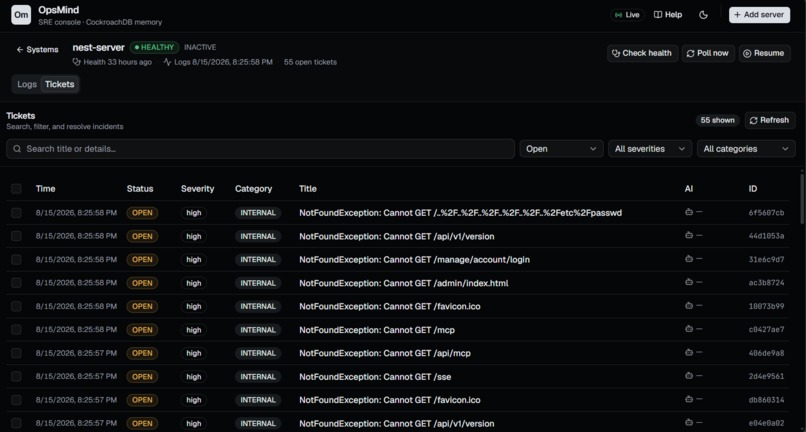This screenshot has width=806, height=432.
Task: Click ticket ID 2d4e9561
Action: click(x=766, y=376)
